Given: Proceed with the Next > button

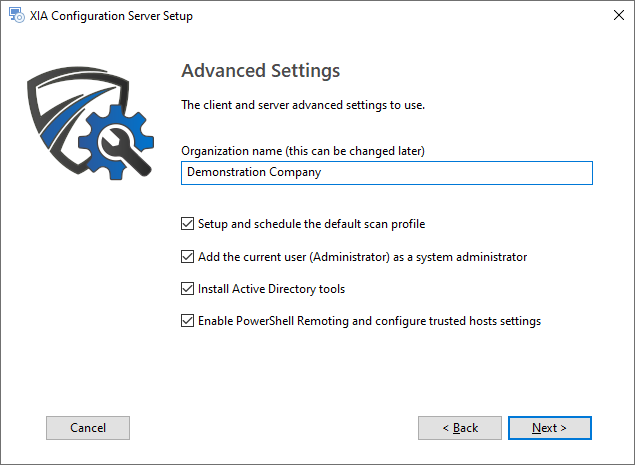Looking at the screenshot, I should (550, 428).
